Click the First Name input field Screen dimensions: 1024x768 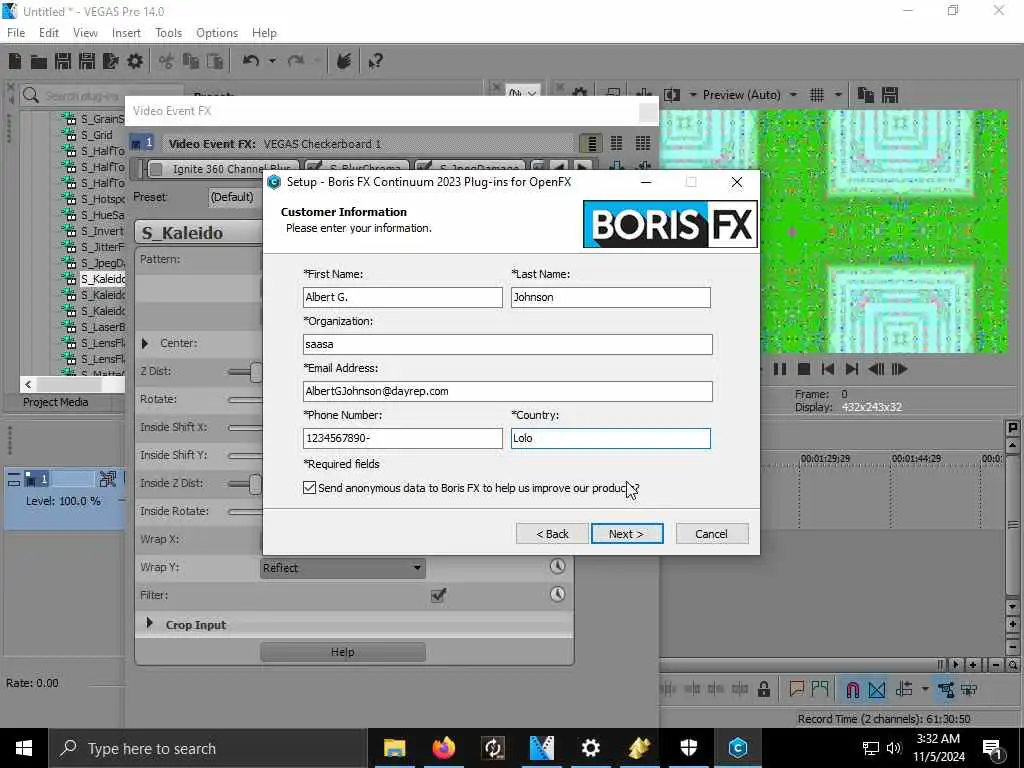402,297
